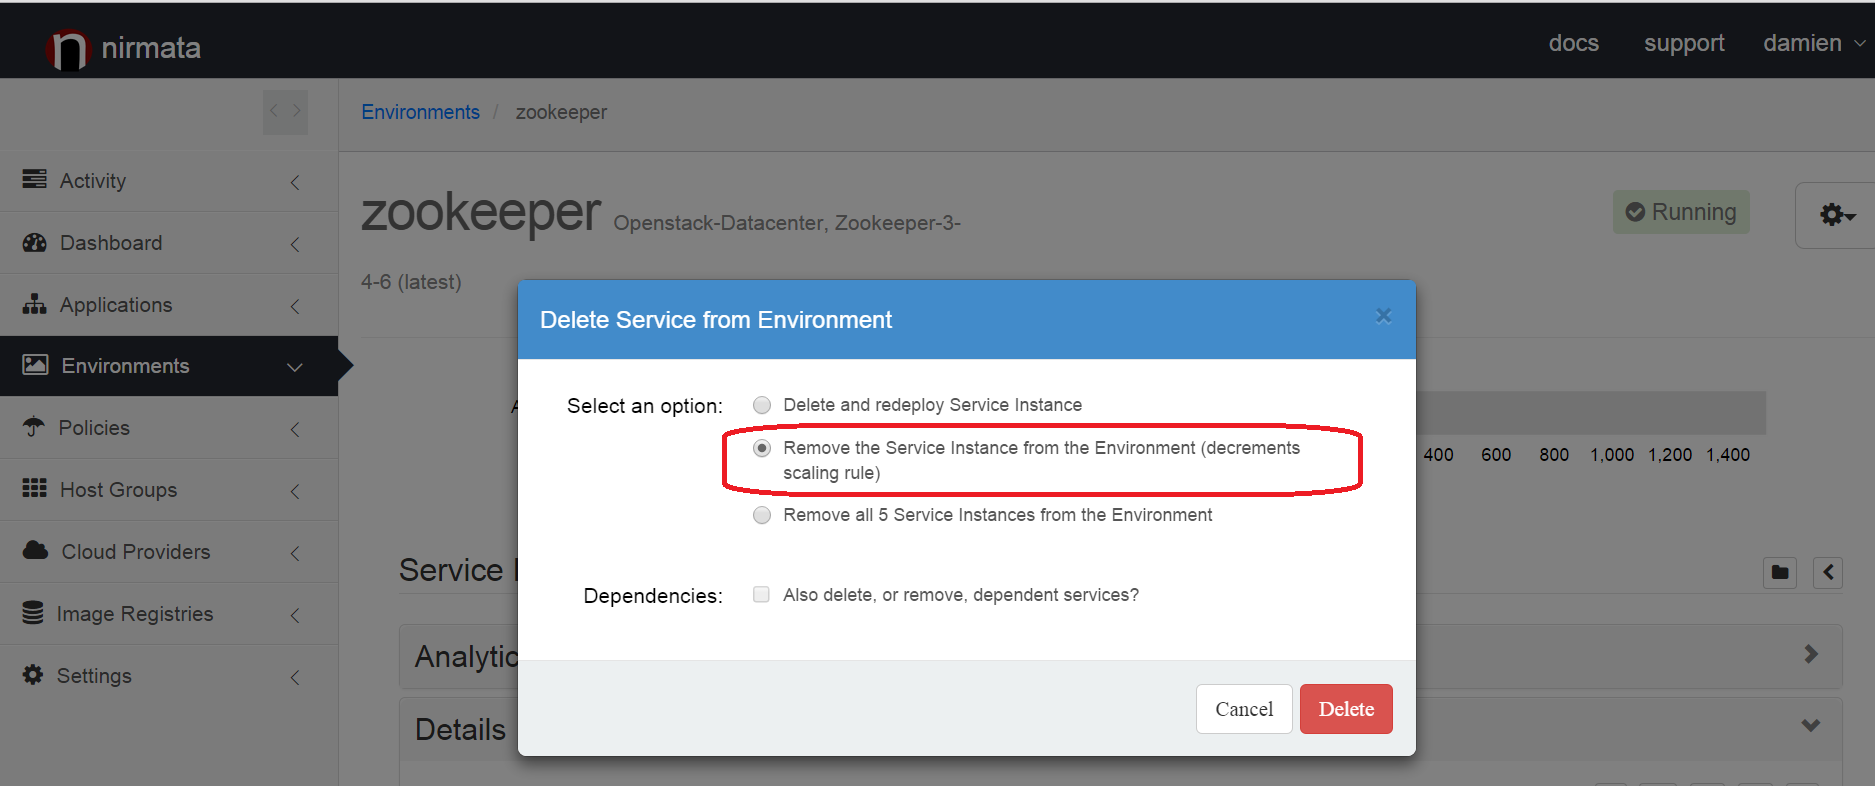Image resolution: width=1875 pixels, height=786 pixels.
Task: Open the Dashboard sidebar item
Action: tap(169, 243)
